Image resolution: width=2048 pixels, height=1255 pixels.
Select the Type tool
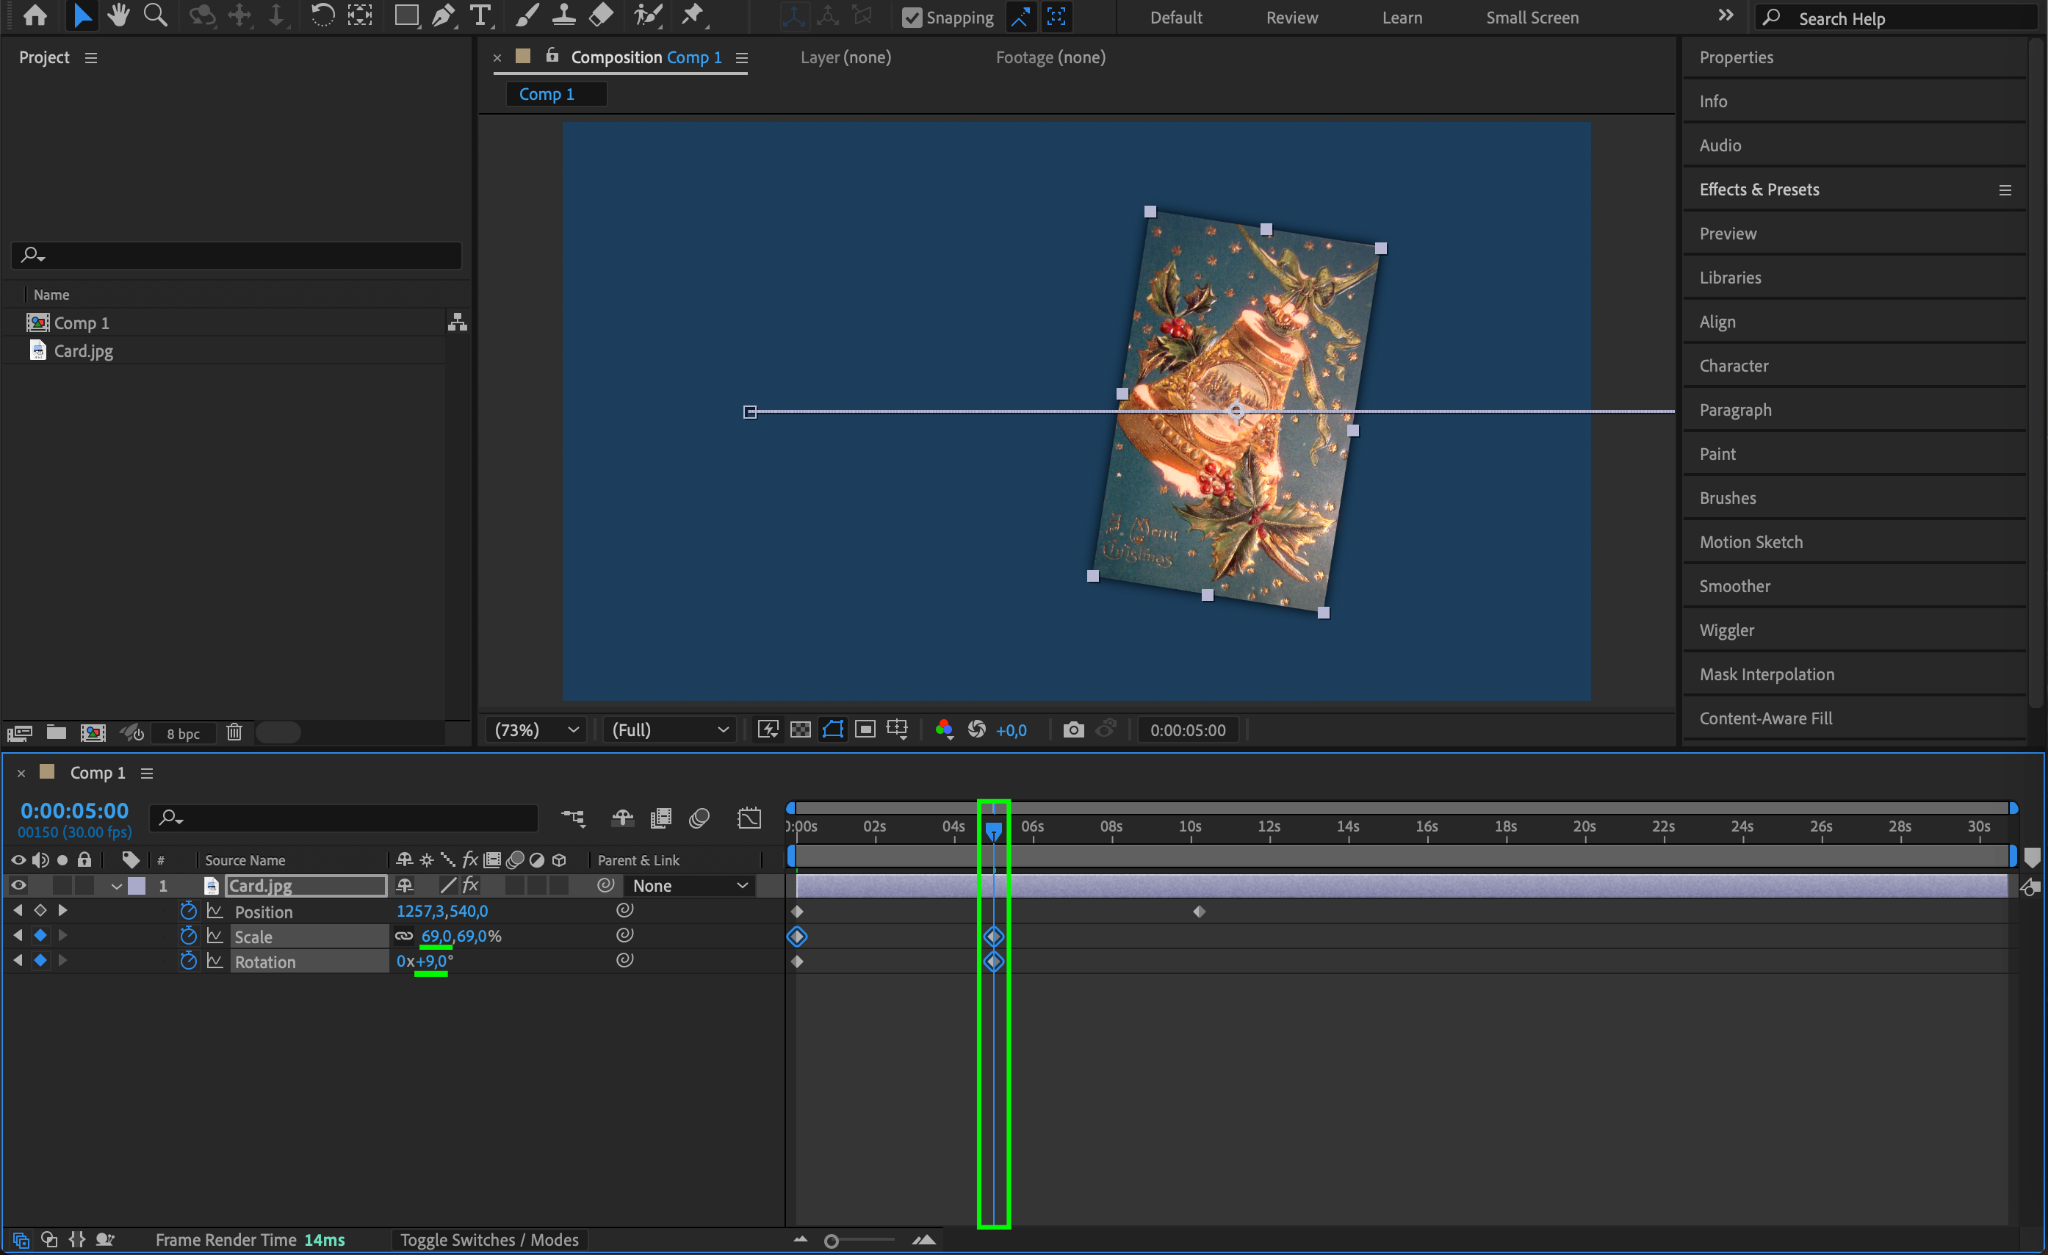tap(481, 15)
